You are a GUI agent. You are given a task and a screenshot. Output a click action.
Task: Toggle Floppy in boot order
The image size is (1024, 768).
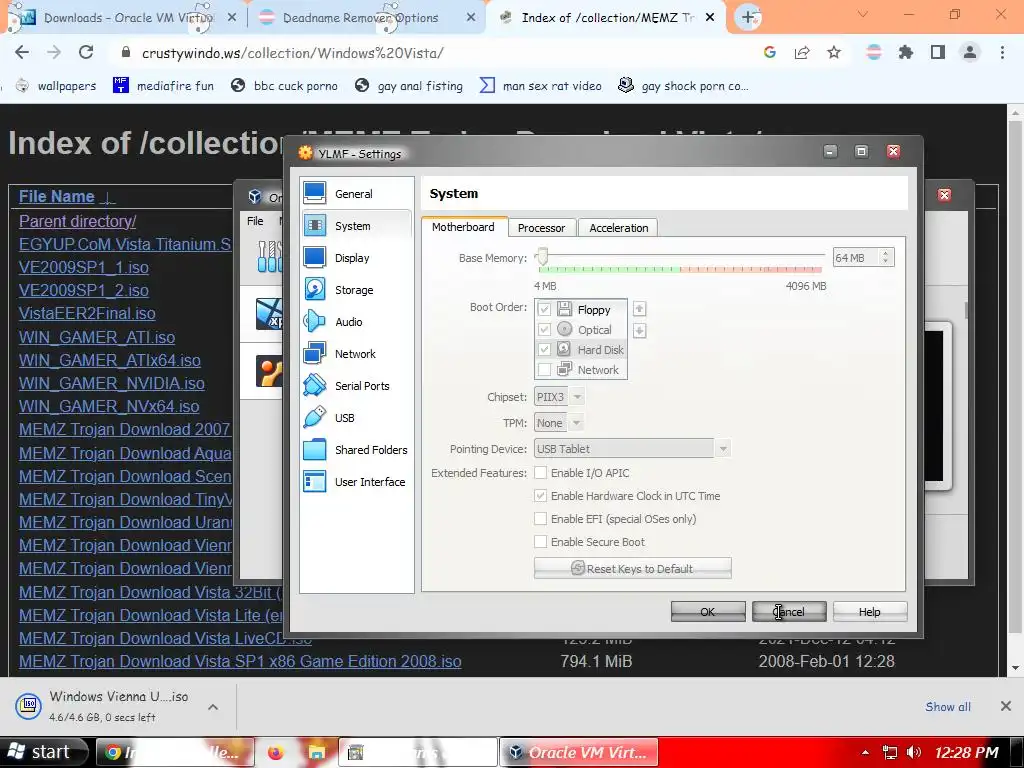tap(544, 309)
